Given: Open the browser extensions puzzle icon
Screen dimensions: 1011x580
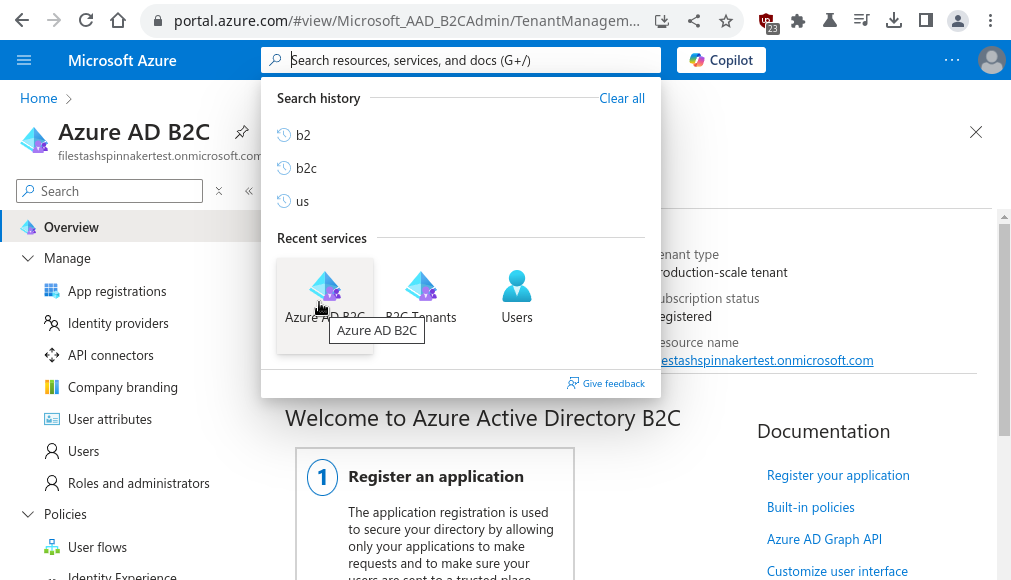Looking at the screenshot, I should (x=798, y=21).
